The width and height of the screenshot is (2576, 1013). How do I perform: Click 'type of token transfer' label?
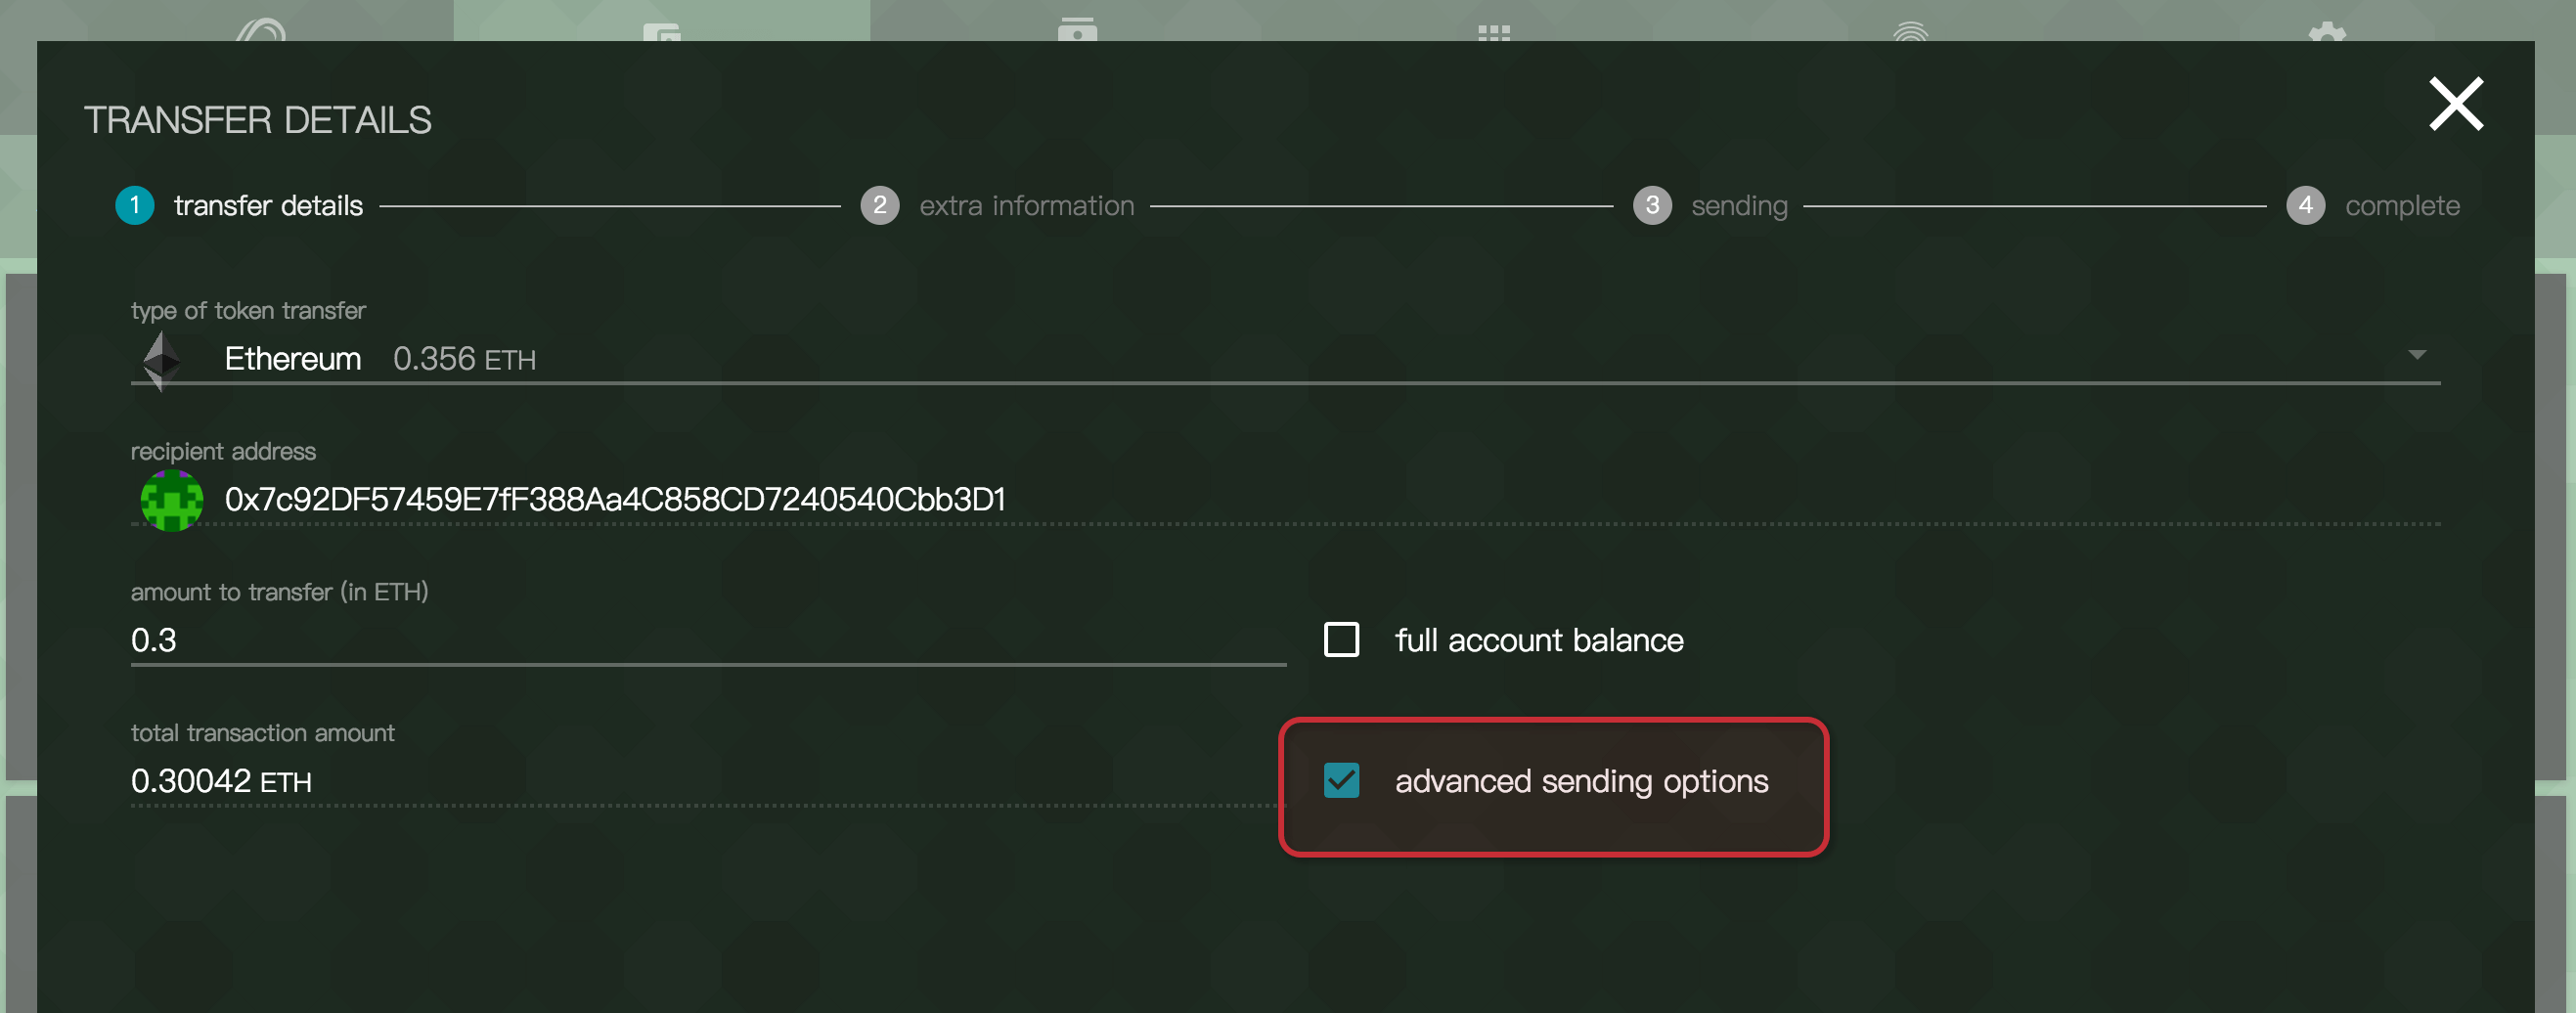pyautogui.click(x=248, y=310)
